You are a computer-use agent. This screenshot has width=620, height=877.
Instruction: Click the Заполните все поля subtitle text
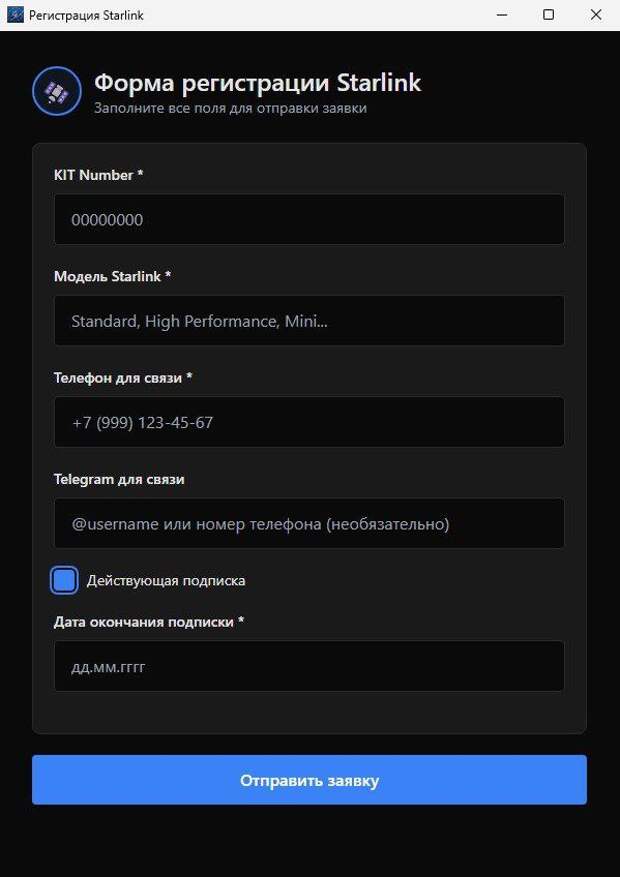pyautogui.click(x=230, y=108)
